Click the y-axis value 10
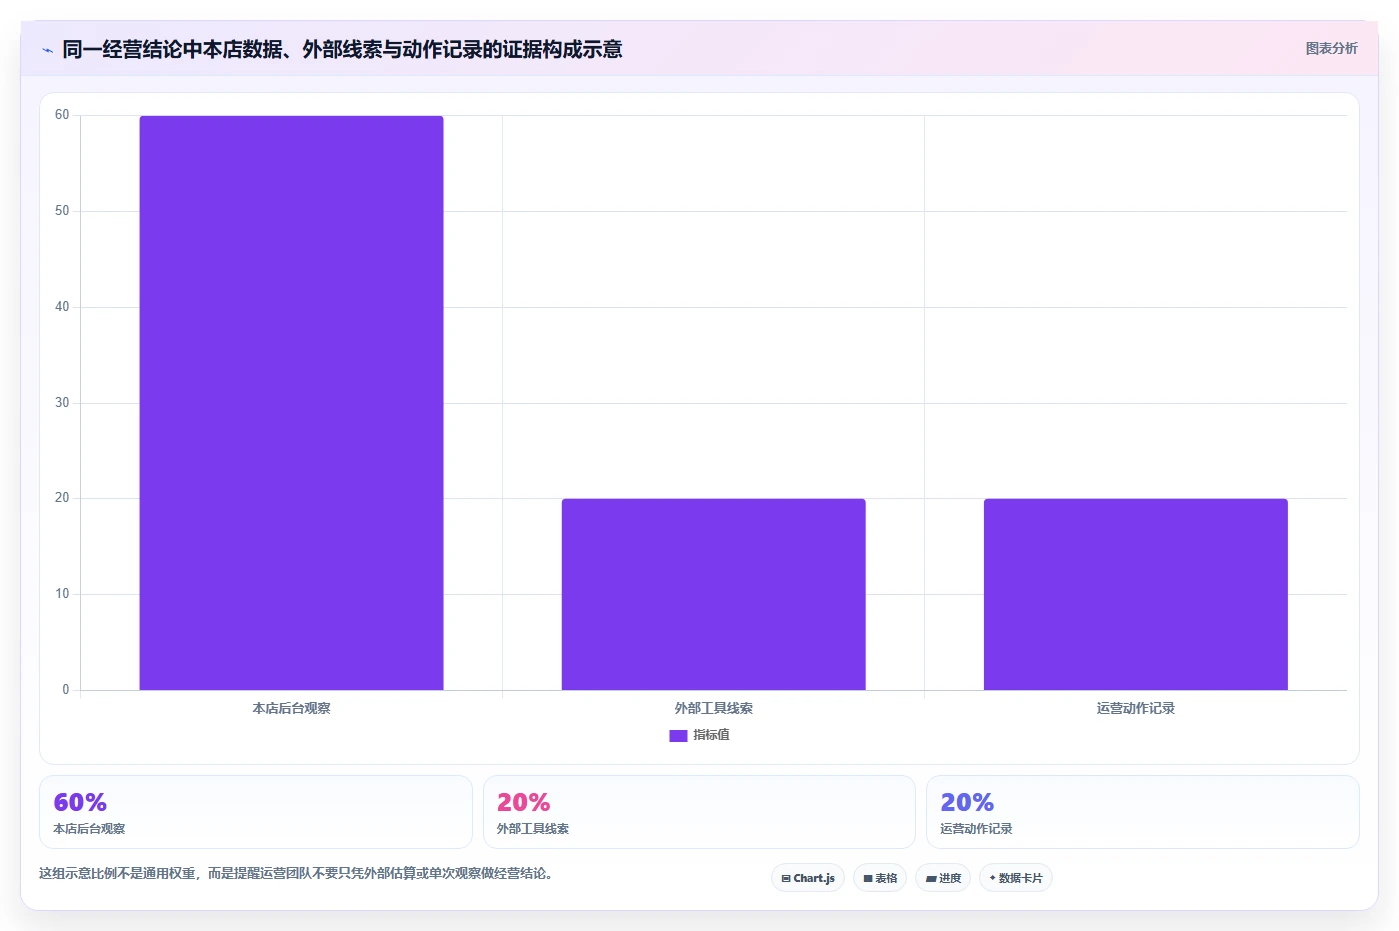 pyautogui.click(x=62, y=594)
